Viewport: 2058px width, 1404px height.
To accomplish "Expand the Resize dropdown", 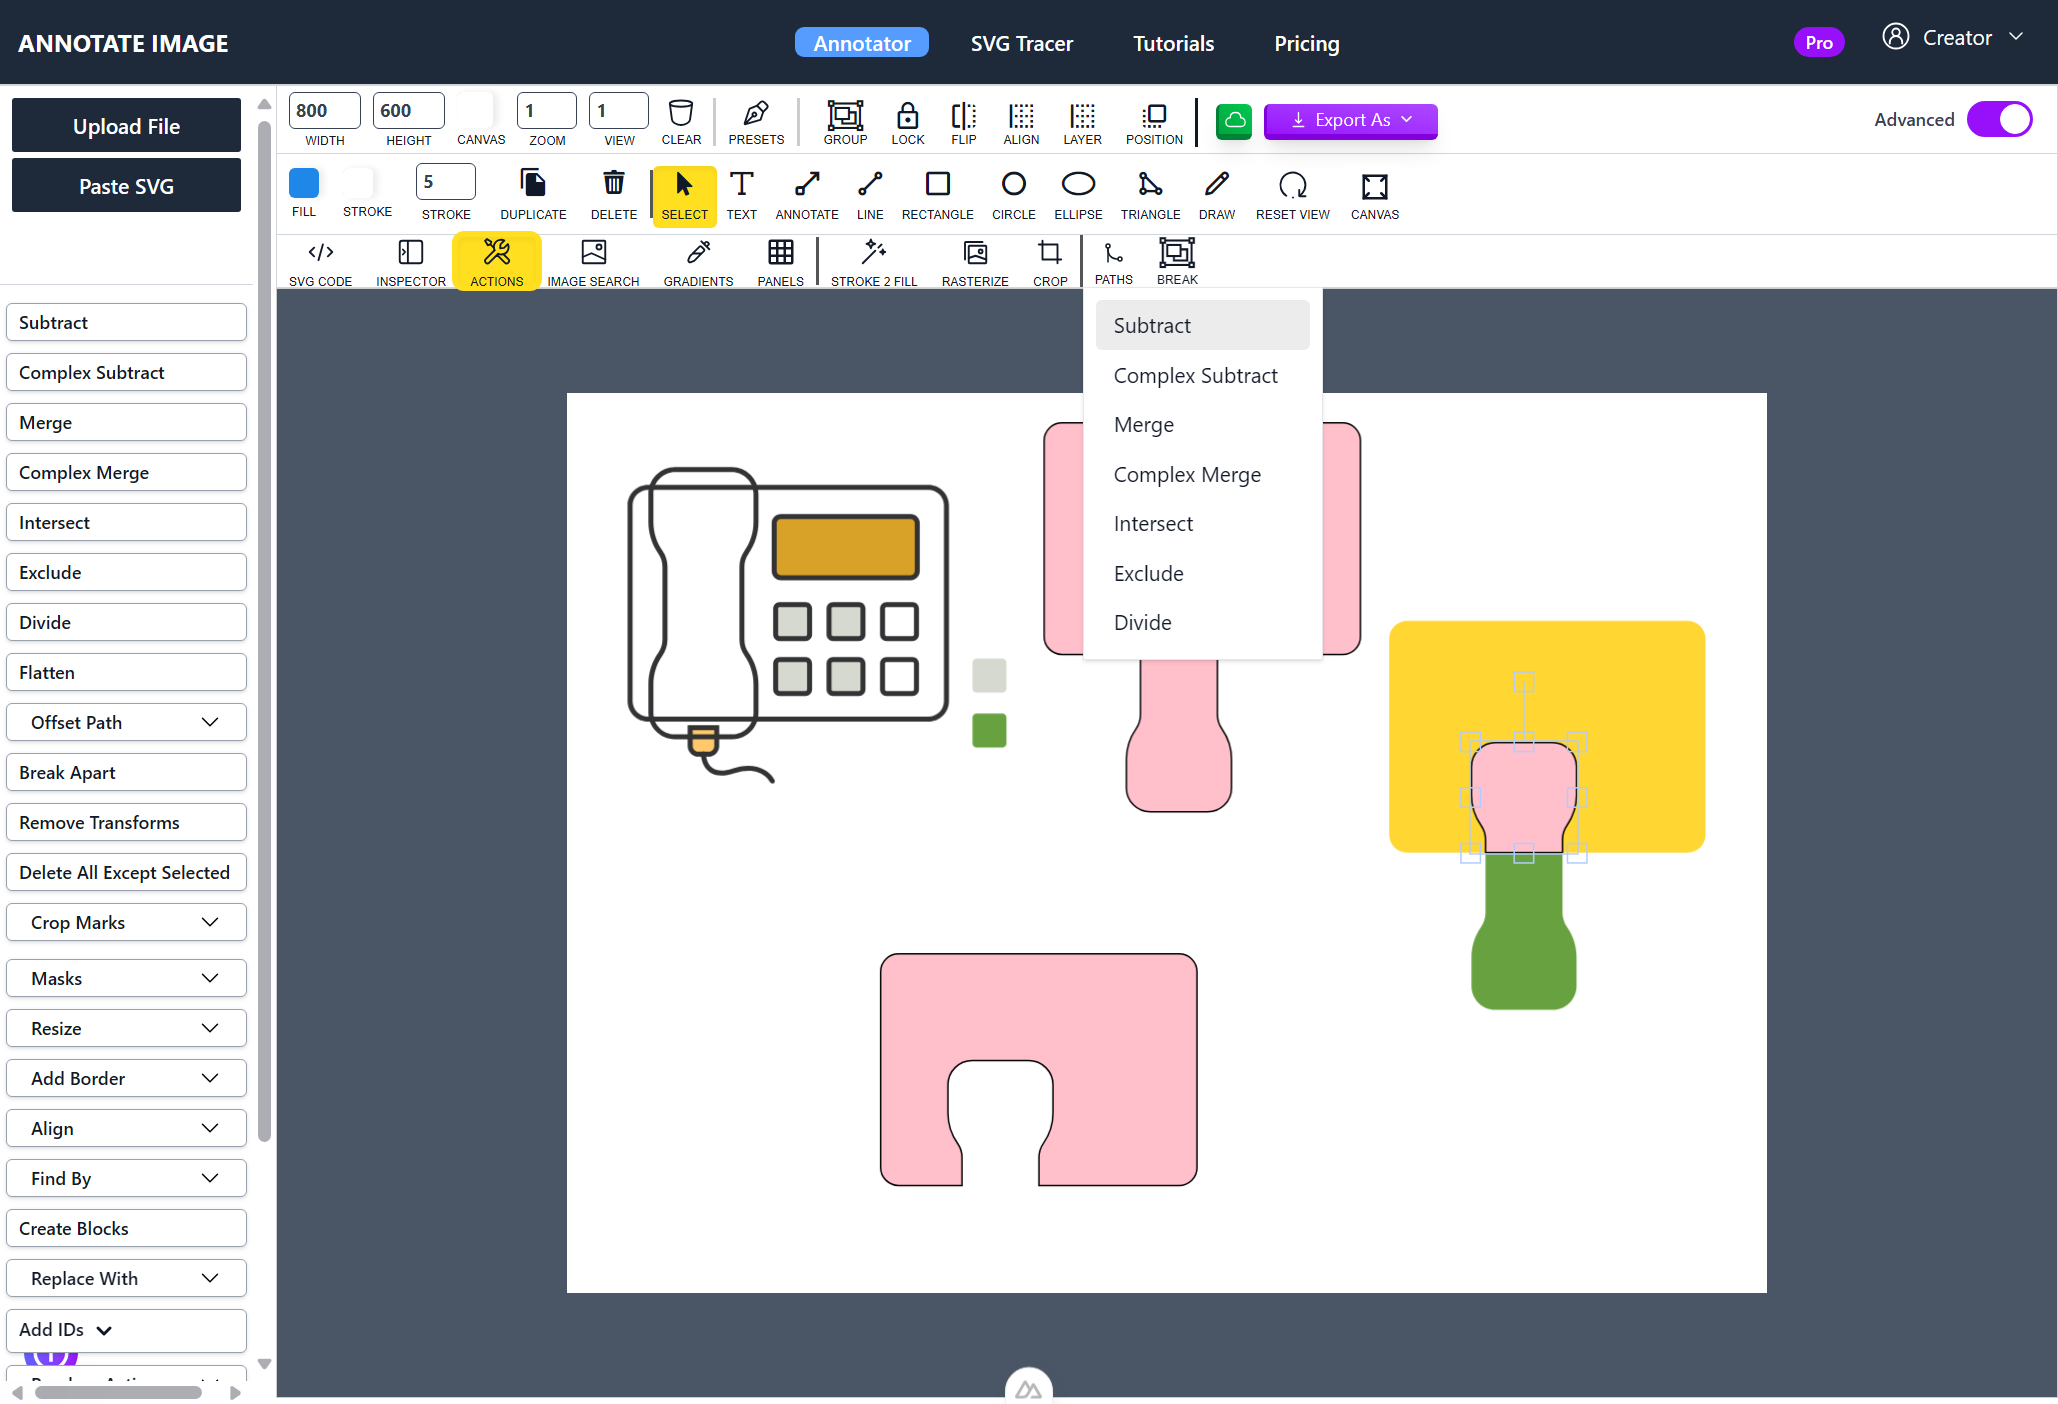I will pos(126,1028).
